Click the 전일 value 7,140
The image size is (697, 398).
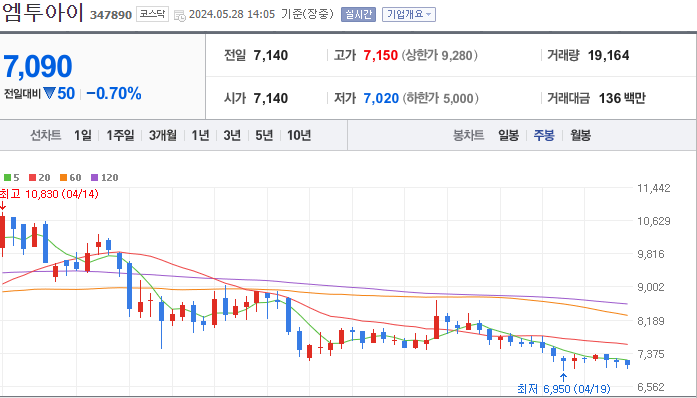point(271,56)
